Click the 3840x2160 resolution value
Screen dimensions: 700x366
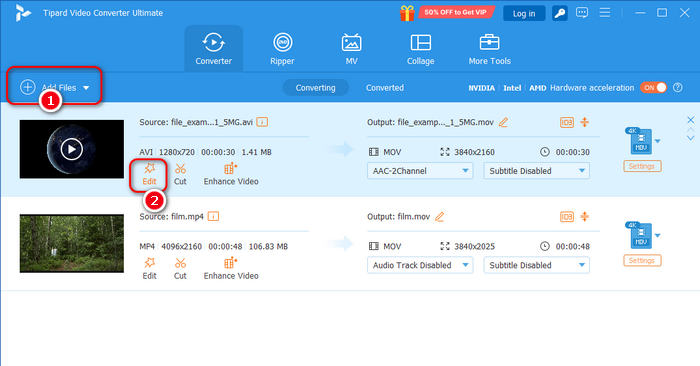tap(474, 152)
